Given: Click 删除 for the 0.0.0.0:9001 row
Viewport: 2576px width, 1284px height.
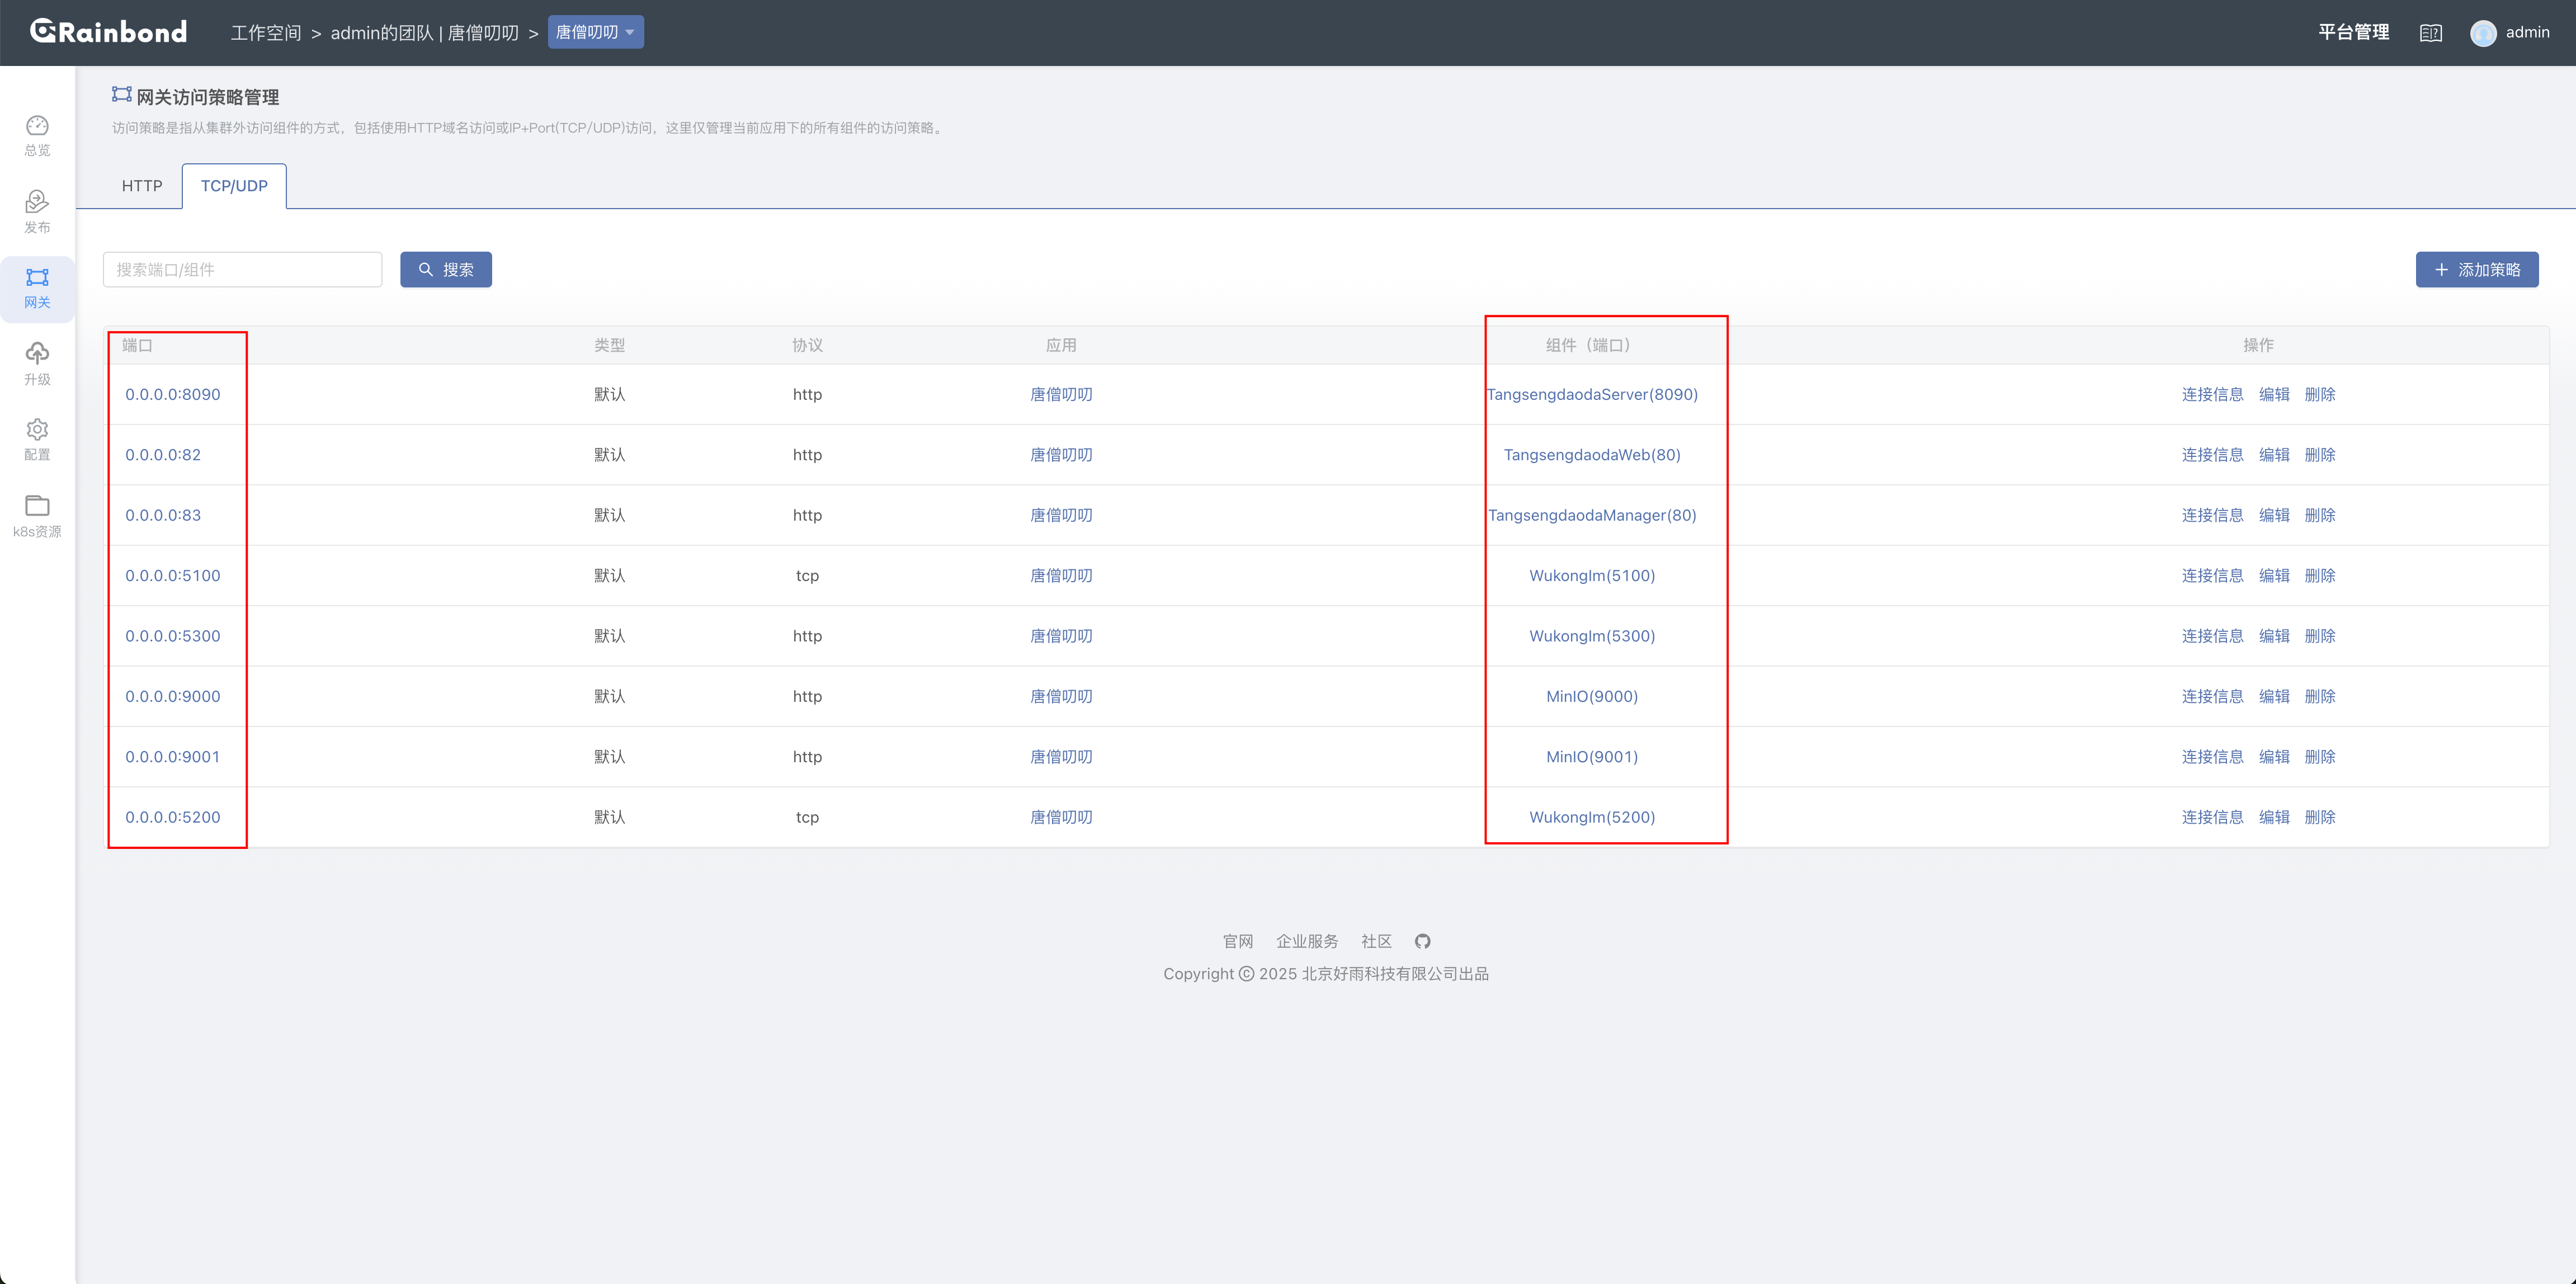Looking at the screenshot, I should [x=2319, y=757].
